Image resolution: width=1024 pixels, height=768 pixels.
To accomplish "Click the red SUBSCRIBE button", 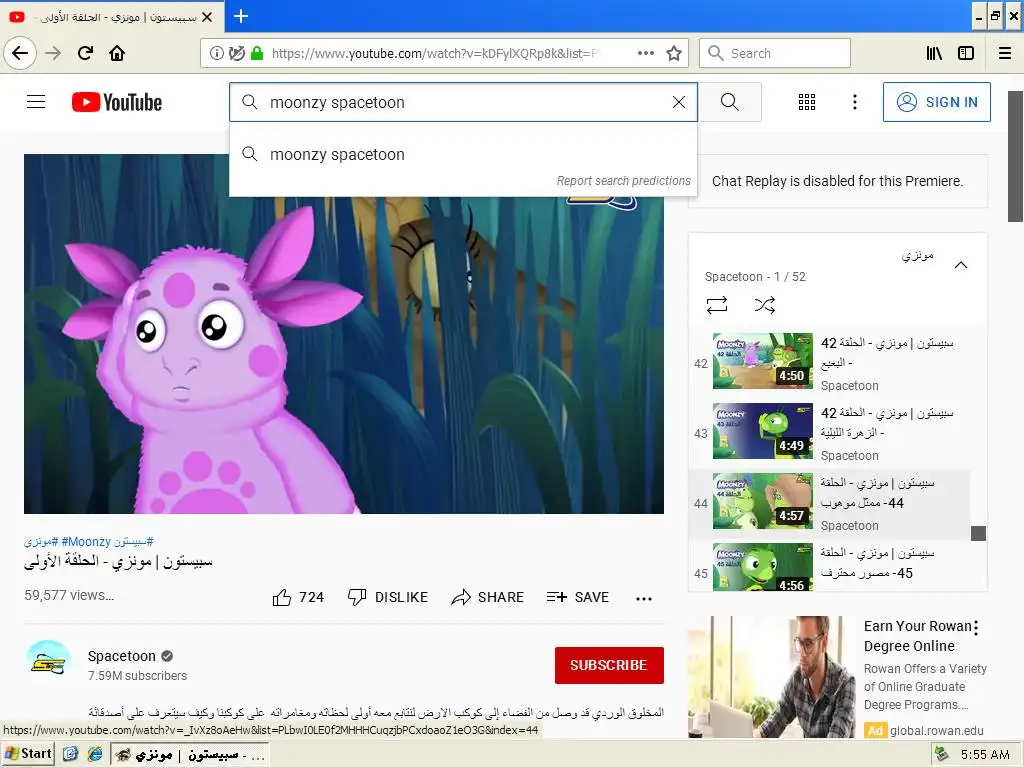I will pyautogui.click(x=609, y=665).
